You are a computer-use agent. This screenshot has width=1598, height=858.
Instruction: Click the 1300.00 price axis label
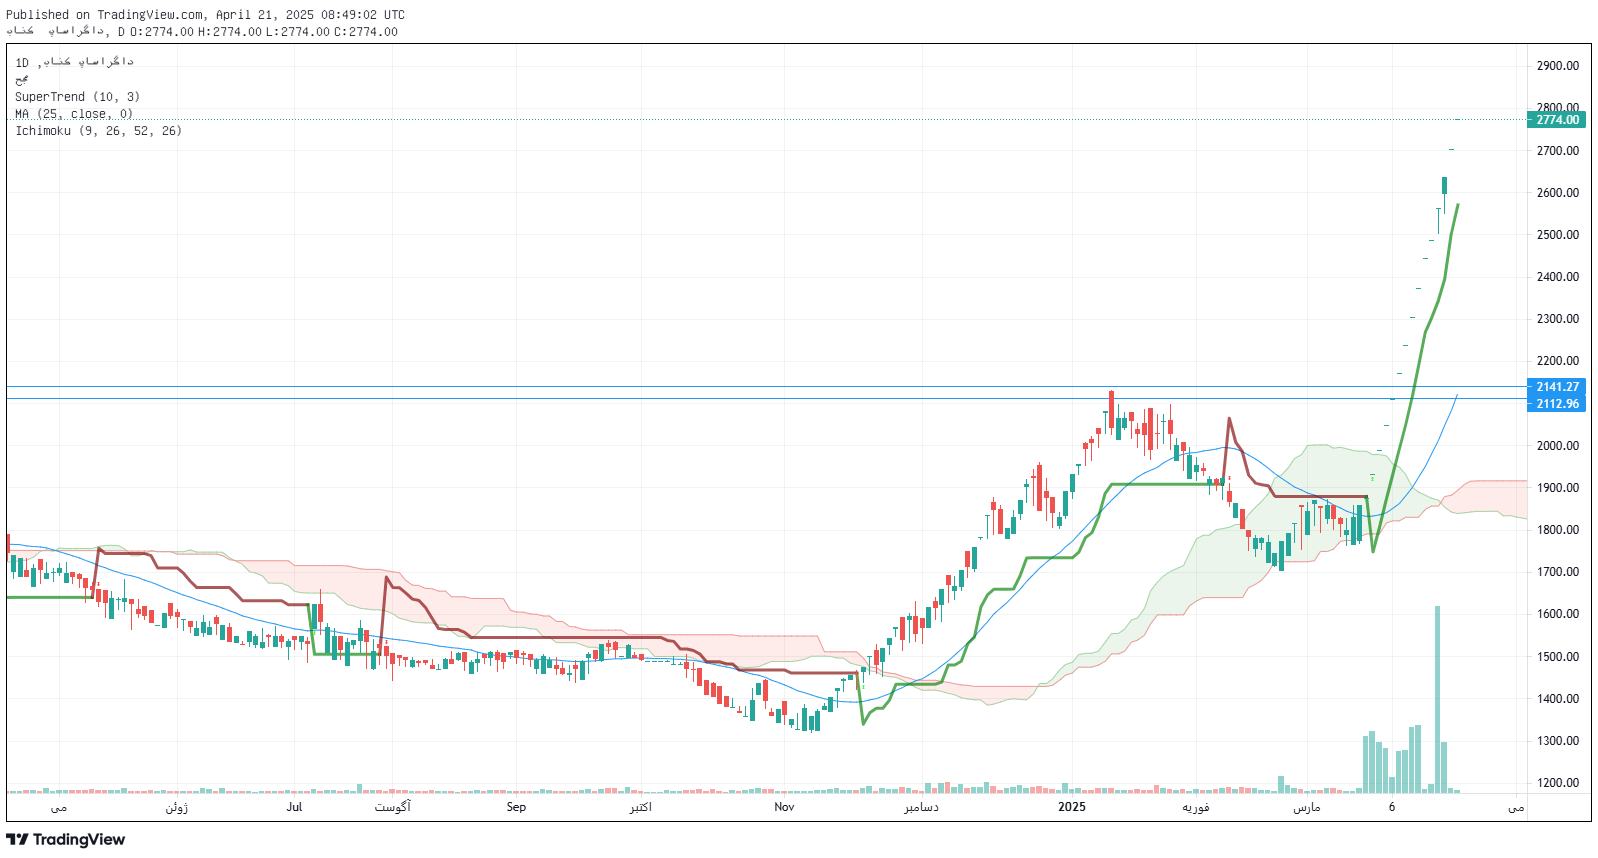point(1558,741)
